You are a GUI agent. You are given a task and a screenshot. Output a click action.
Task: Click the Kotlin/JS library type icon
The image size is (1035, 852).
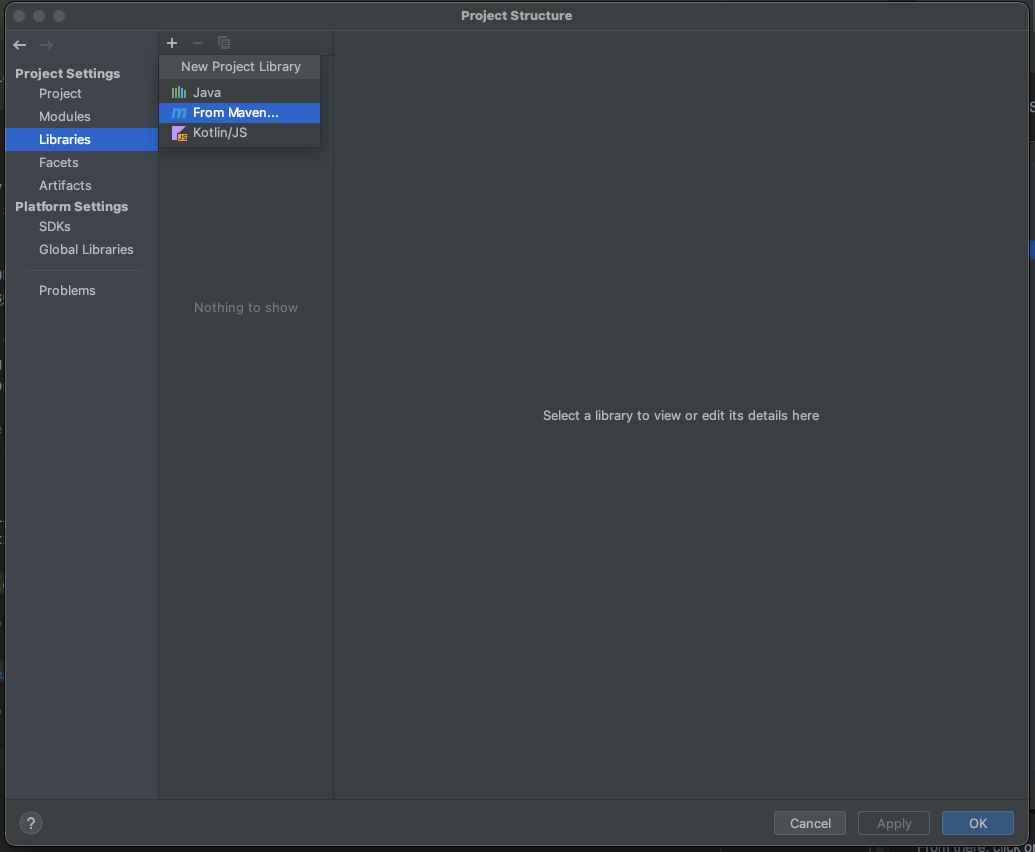coord(178,133)
